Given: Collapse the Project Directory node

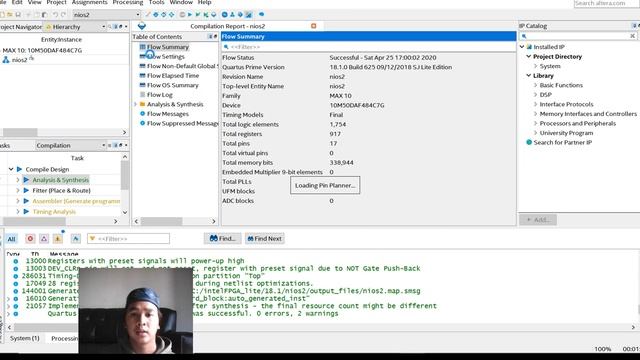Looking at the screenshot, I should 529,56.
